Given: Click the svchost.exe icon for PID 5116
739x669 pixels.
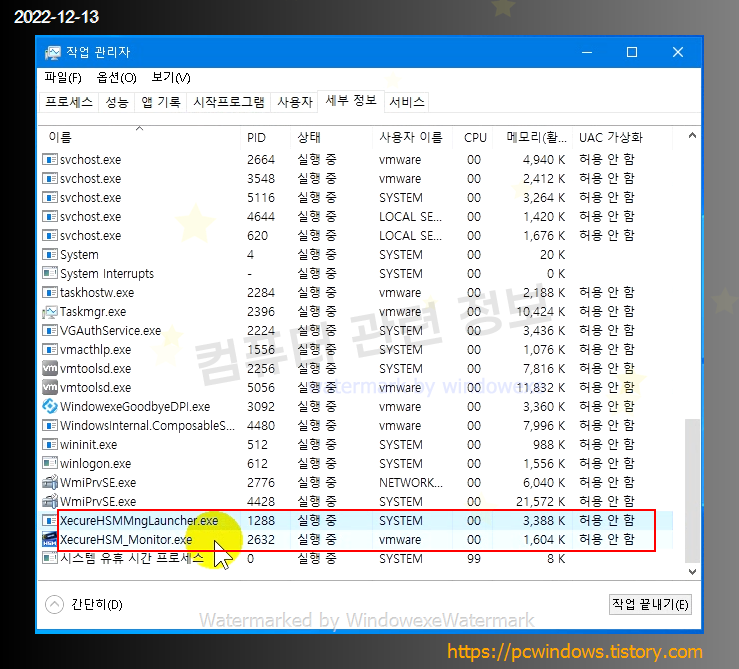Looking at the screenshot, I should (x=49, y=198).
